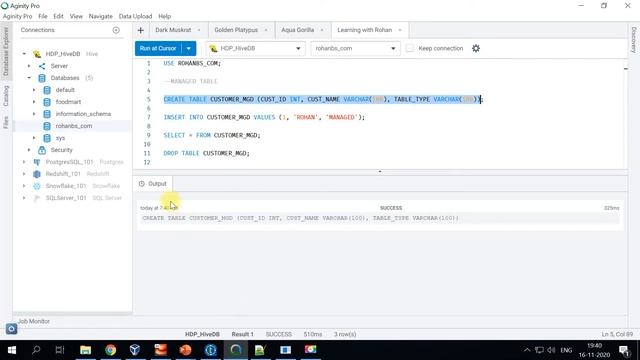640x360 pixels.
Task: Select the executed CREATE TABLE output row
Action: coord(380,218)
